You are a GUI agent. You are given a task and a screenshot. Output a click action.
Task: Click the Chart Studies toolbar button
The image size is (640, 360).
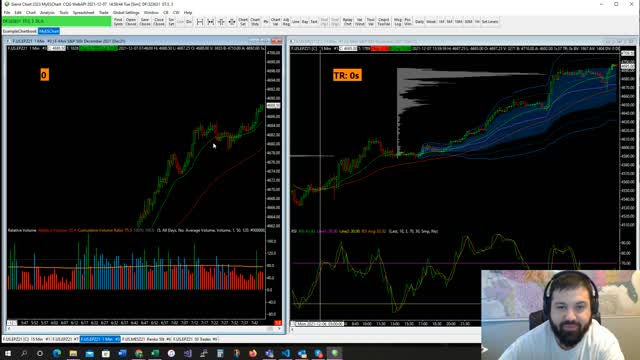click(x=255, y=22)
